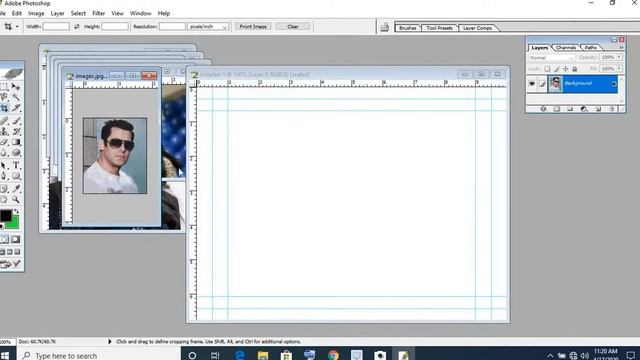Image resolution: width=640 pixels, height=360 pixels.
Task: Select the Pen tool
Action: pos(4,176)
